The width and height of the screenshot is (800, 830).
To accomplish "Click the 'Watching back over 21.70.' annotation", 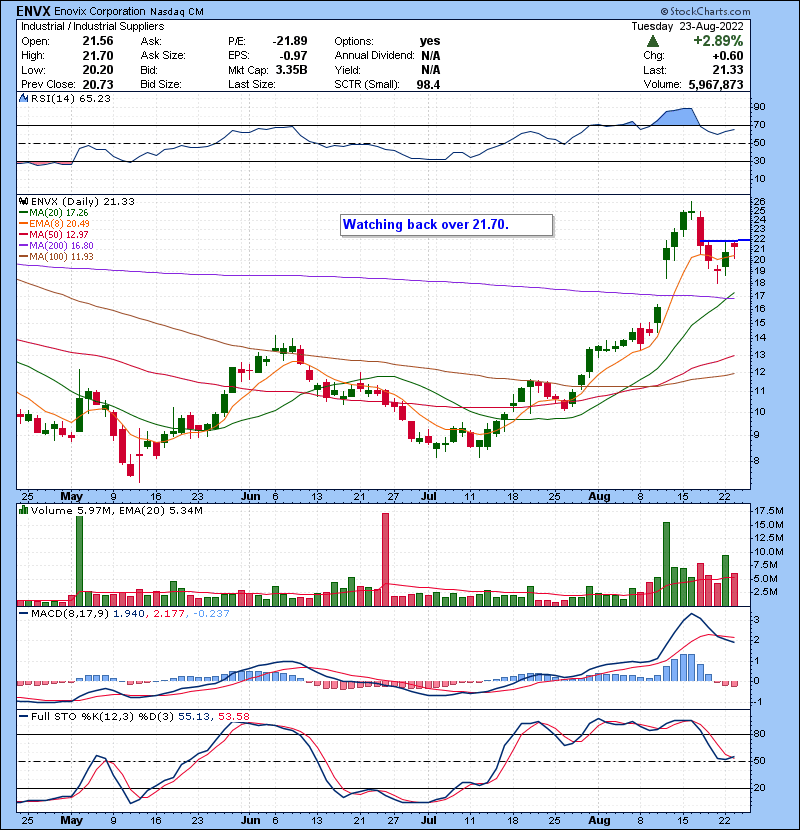I will [446, 225].
